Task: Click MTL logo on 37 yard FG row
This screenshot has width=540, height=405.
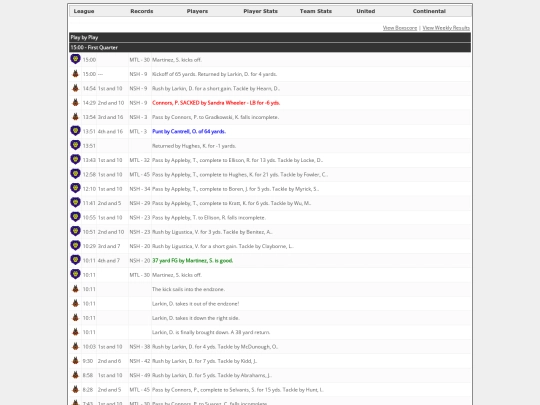Action: point(75,260)
